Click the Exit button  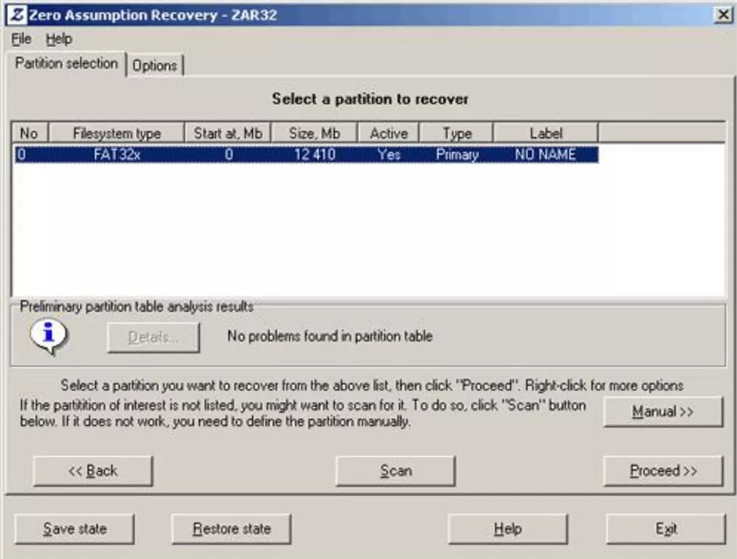pyautogui.click(x=666, y=529)
